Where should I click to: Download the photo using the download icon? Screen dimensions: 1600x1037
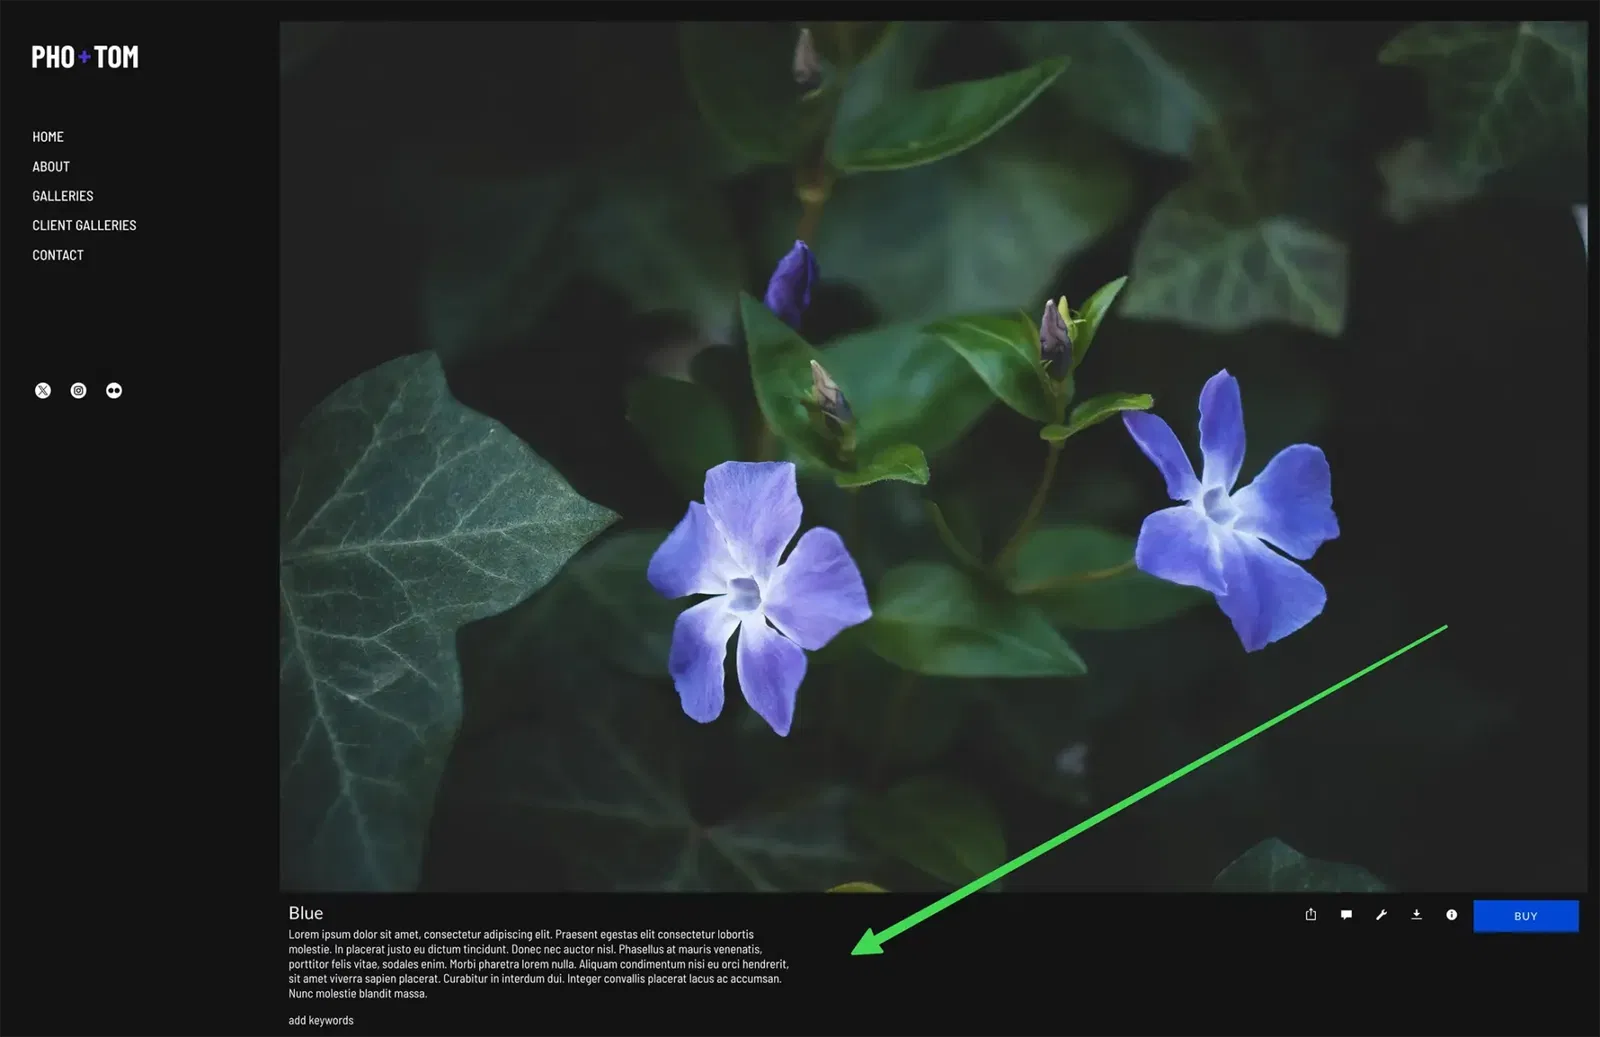tap(1416, 914)
